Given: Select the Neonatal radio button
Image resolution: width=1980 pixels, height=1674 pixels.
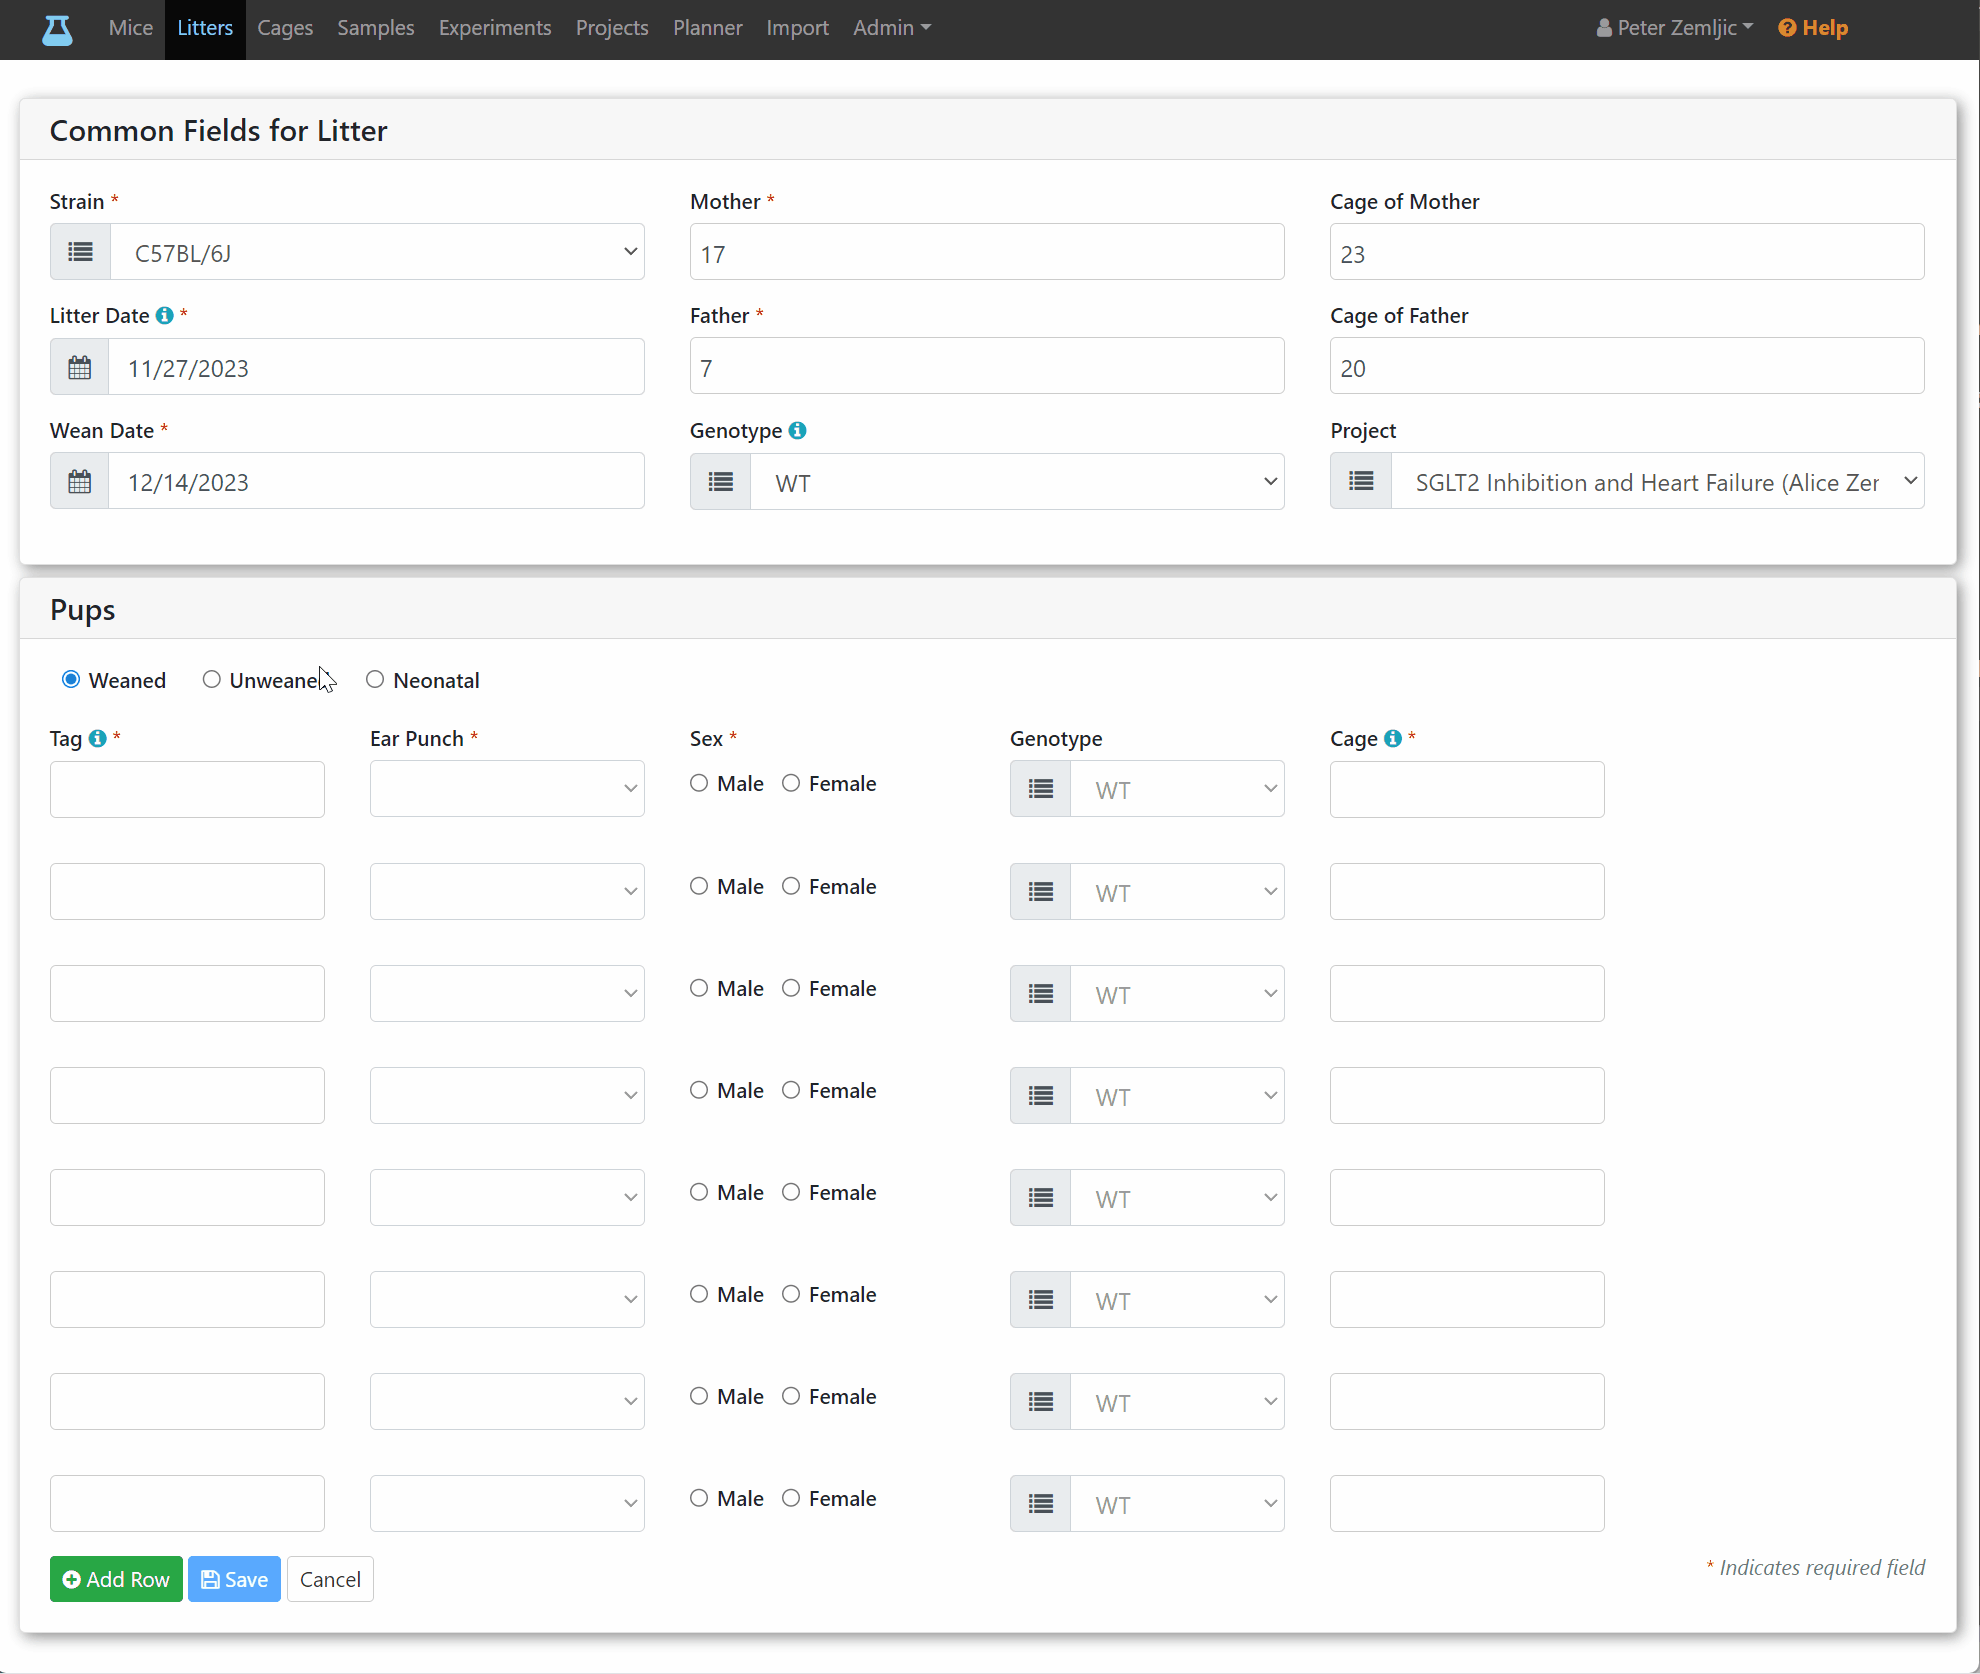Looking at the screenshot, I should [x=375, y=680].
